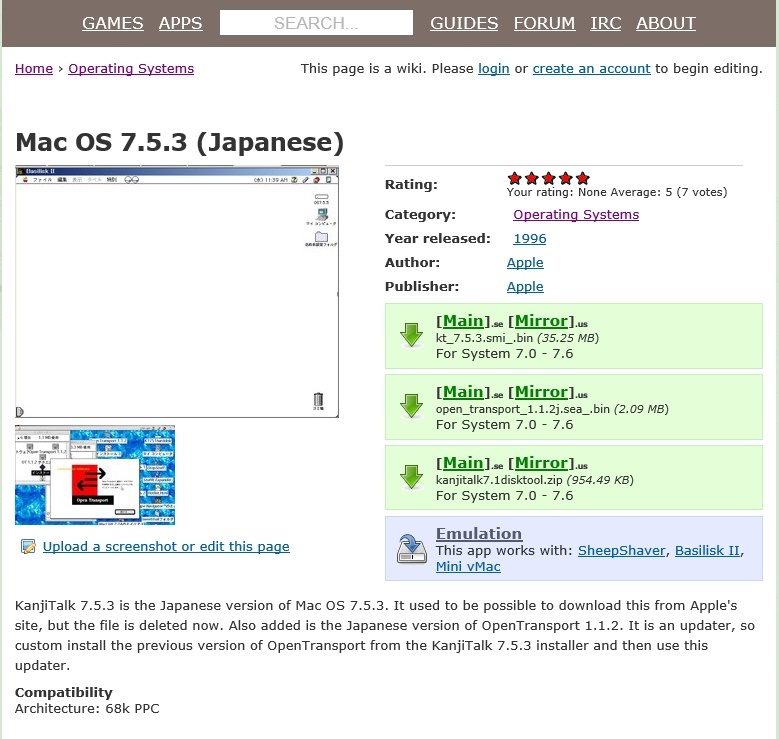This screenshot has width=779, height=739.
Task: Rate with the fifth red star
Action: click(583, 178)
